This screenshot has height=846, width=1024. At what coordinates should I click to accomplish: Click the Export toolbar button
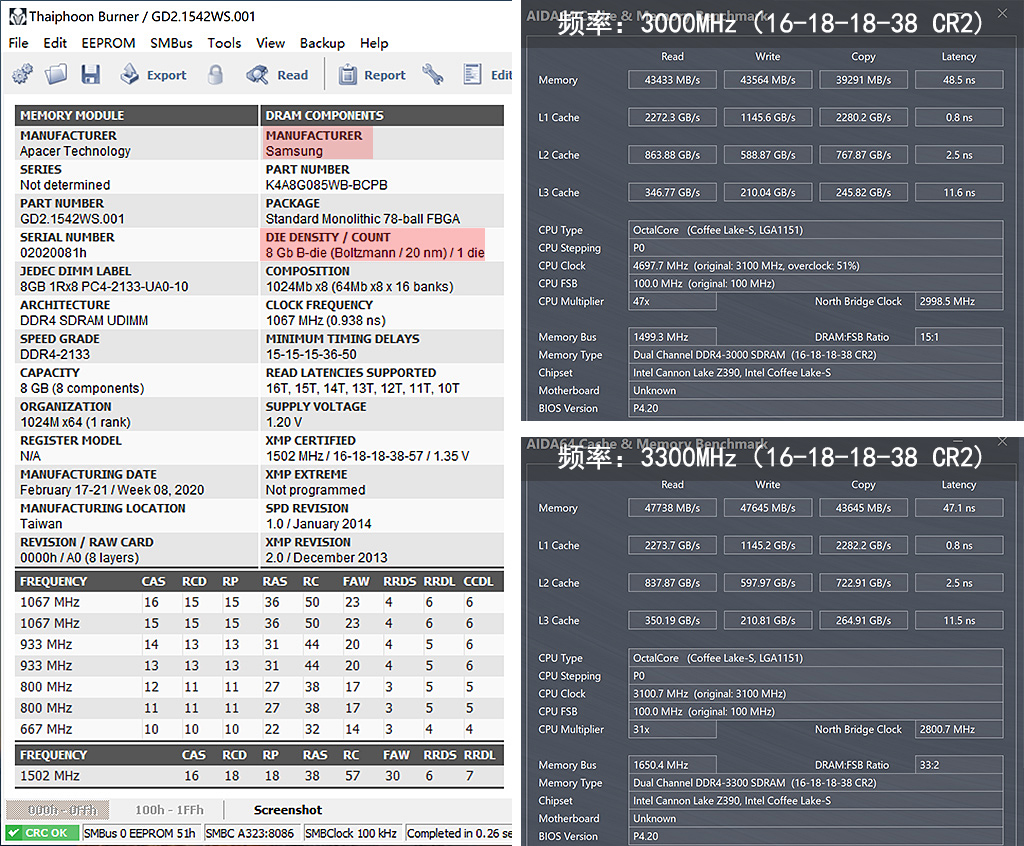153,74
